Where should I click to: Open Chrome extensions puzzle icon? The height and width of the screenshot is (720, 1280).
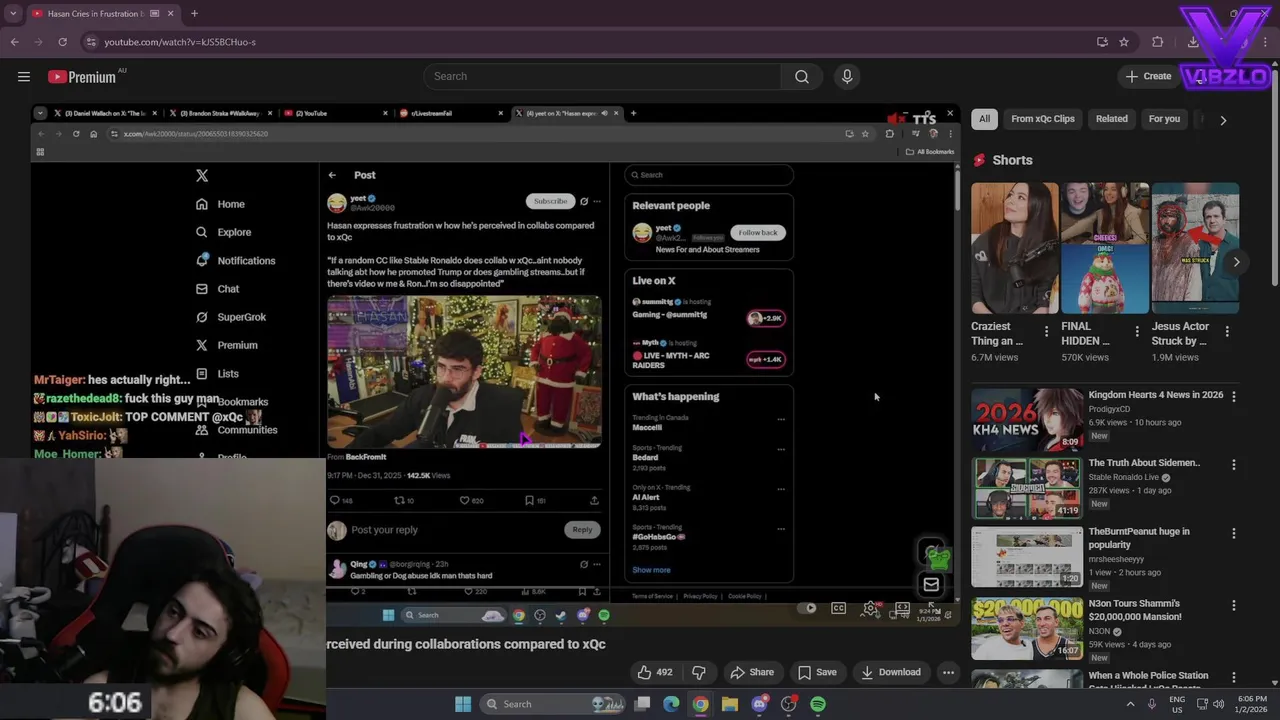coord(1158,42)
